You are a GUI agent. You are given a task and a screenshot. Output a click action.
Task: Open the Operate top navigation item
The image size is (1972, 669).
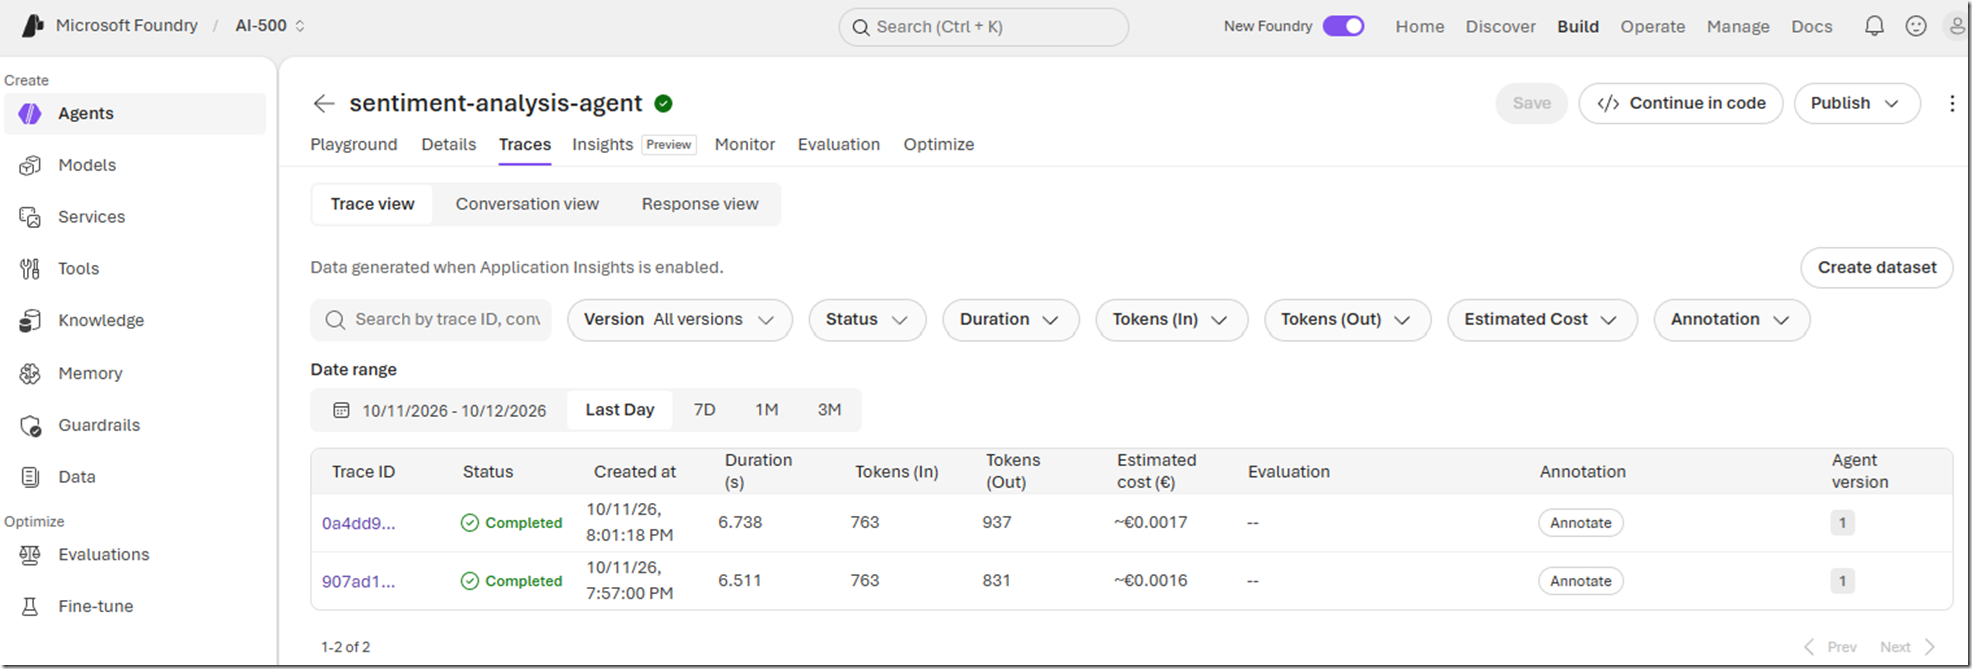(1653, 26)
